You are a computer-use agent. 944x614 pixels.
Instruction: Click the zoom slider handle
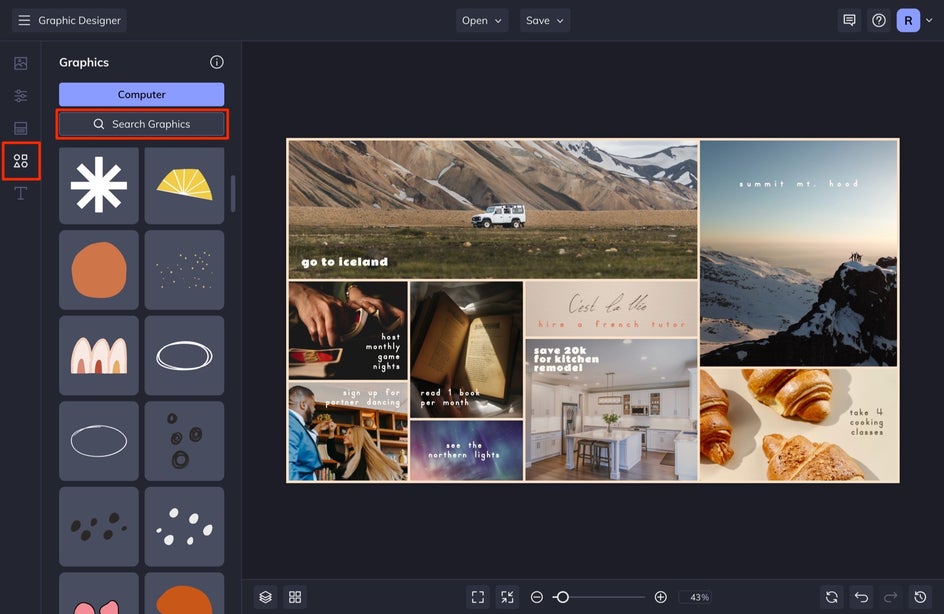pyautogui.click(x=562, y=597)
